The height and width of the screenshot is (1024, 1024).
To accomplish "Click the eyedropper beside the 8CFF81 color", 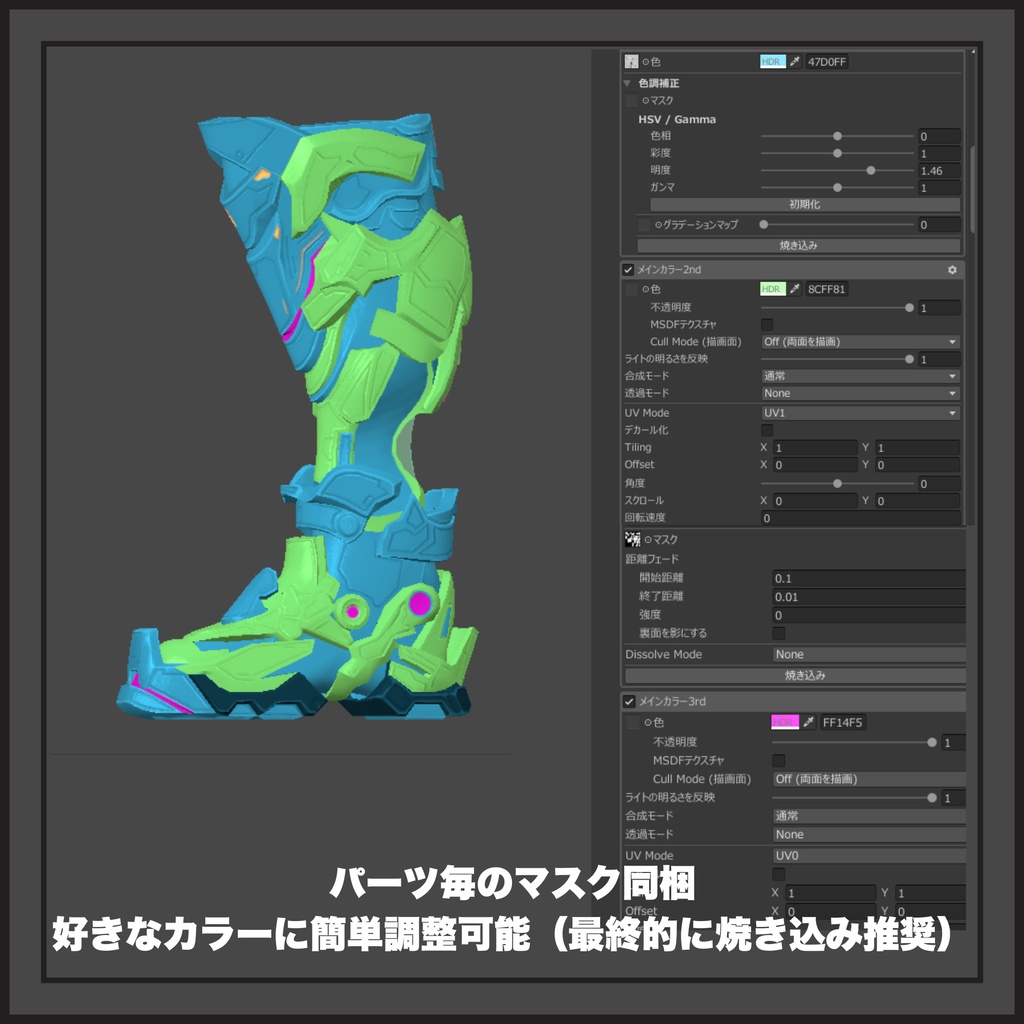I will [794, 289].
